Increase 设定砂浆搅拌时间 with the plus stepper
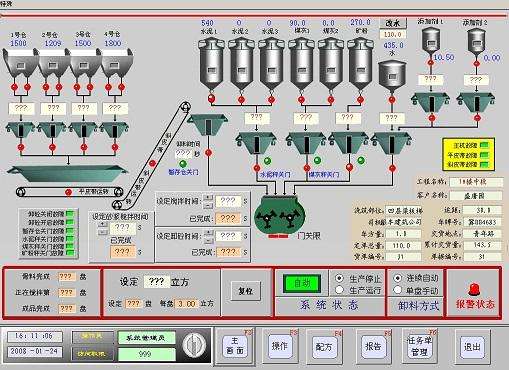This screenshot has width=509, height=370. [x=102, y=224]
